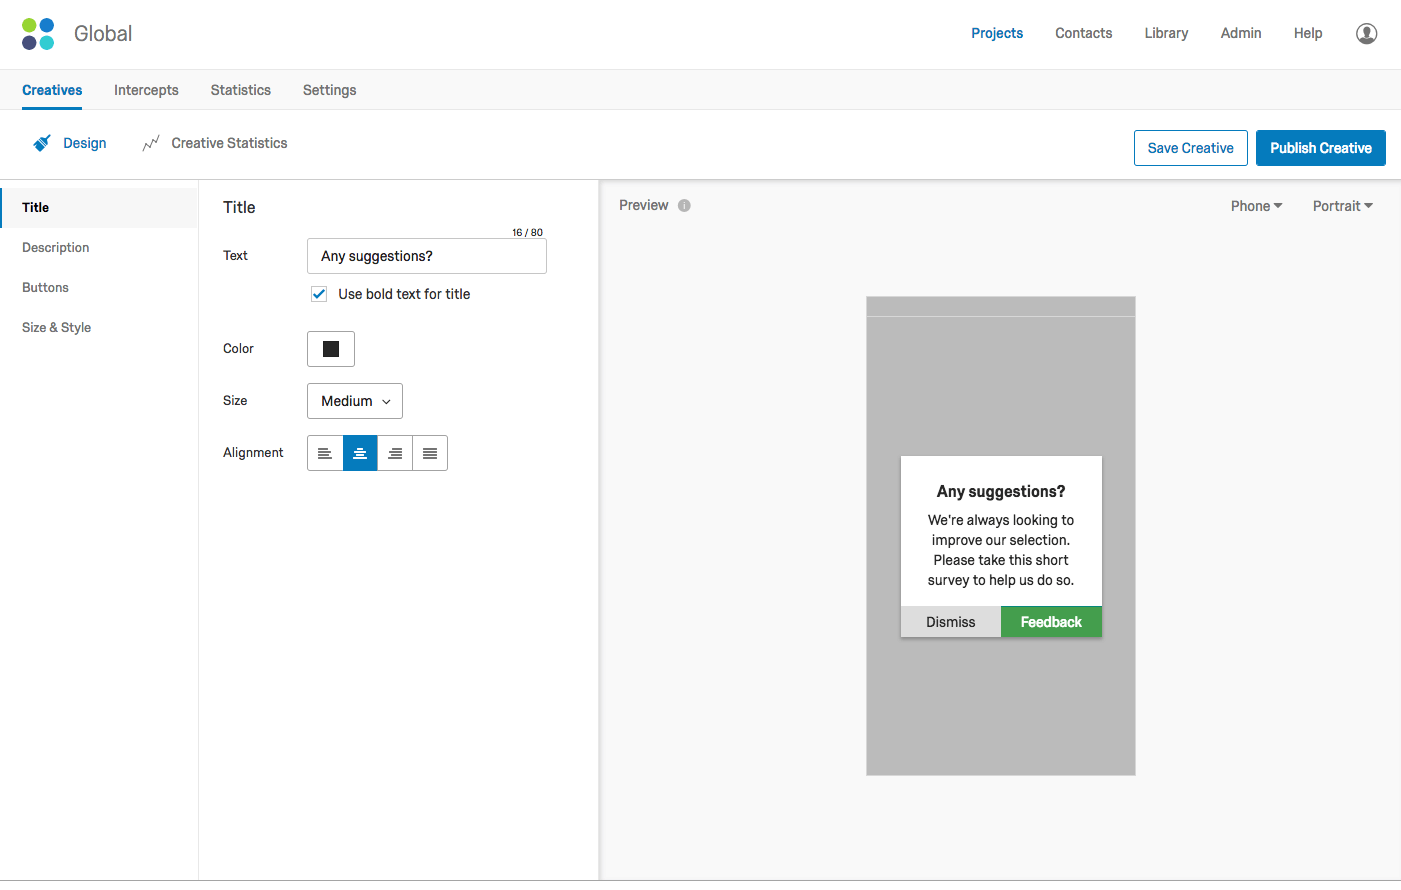The width and height of the screenshot is (1401, 890).
Task: Click the Qualtrics four-dot logo icon
Action: click(x=38, y=34)
